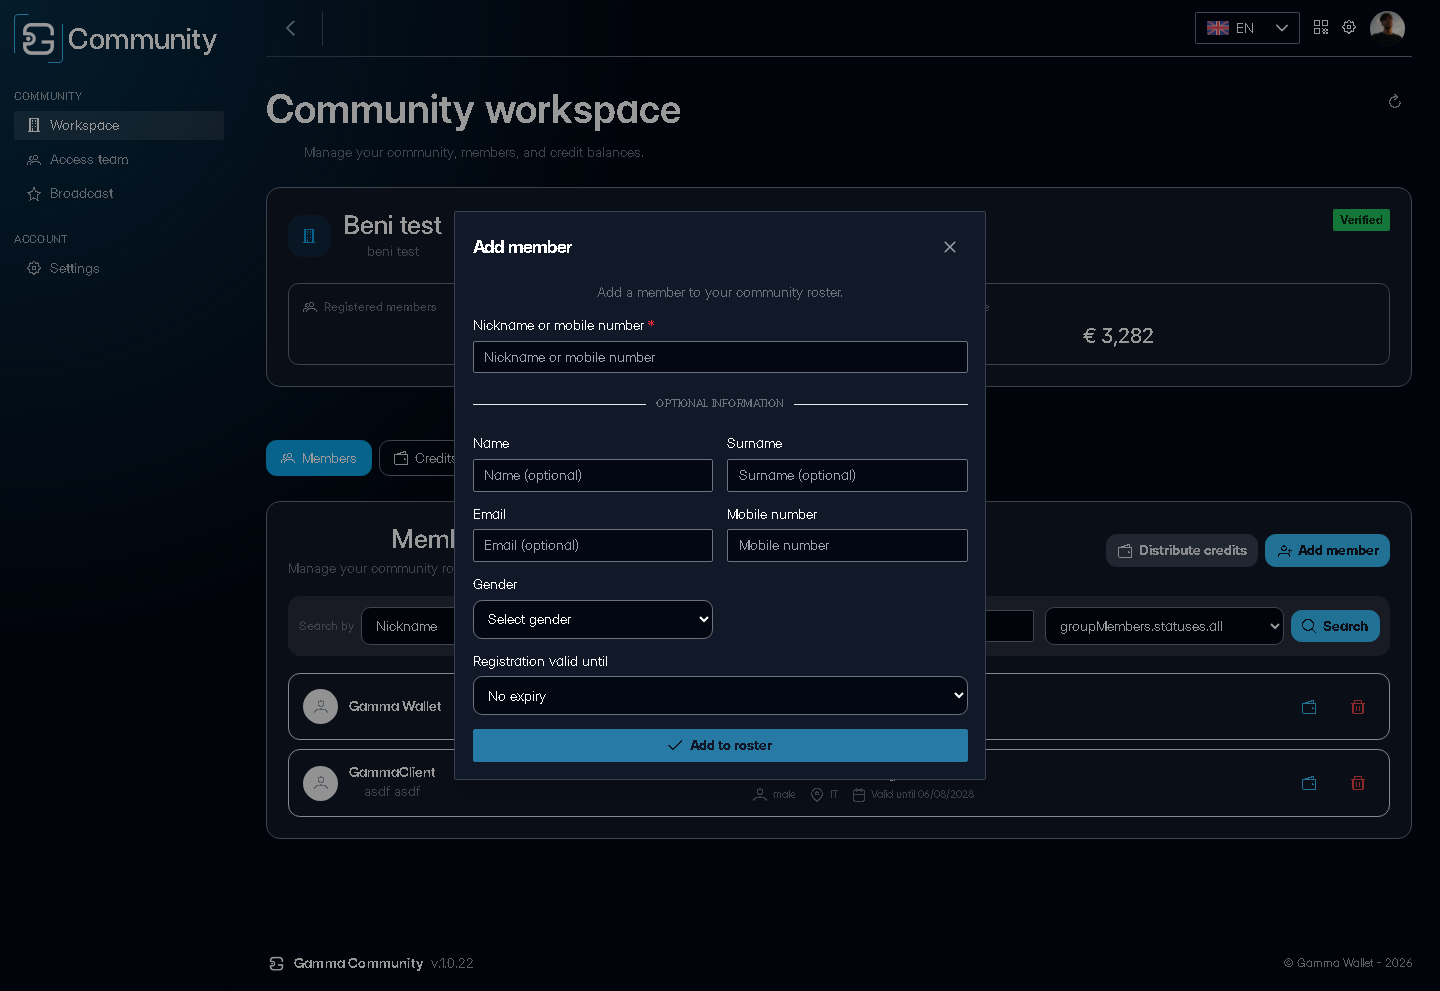
Task: Delete the GammaClient member
Action: [1358, 783]
